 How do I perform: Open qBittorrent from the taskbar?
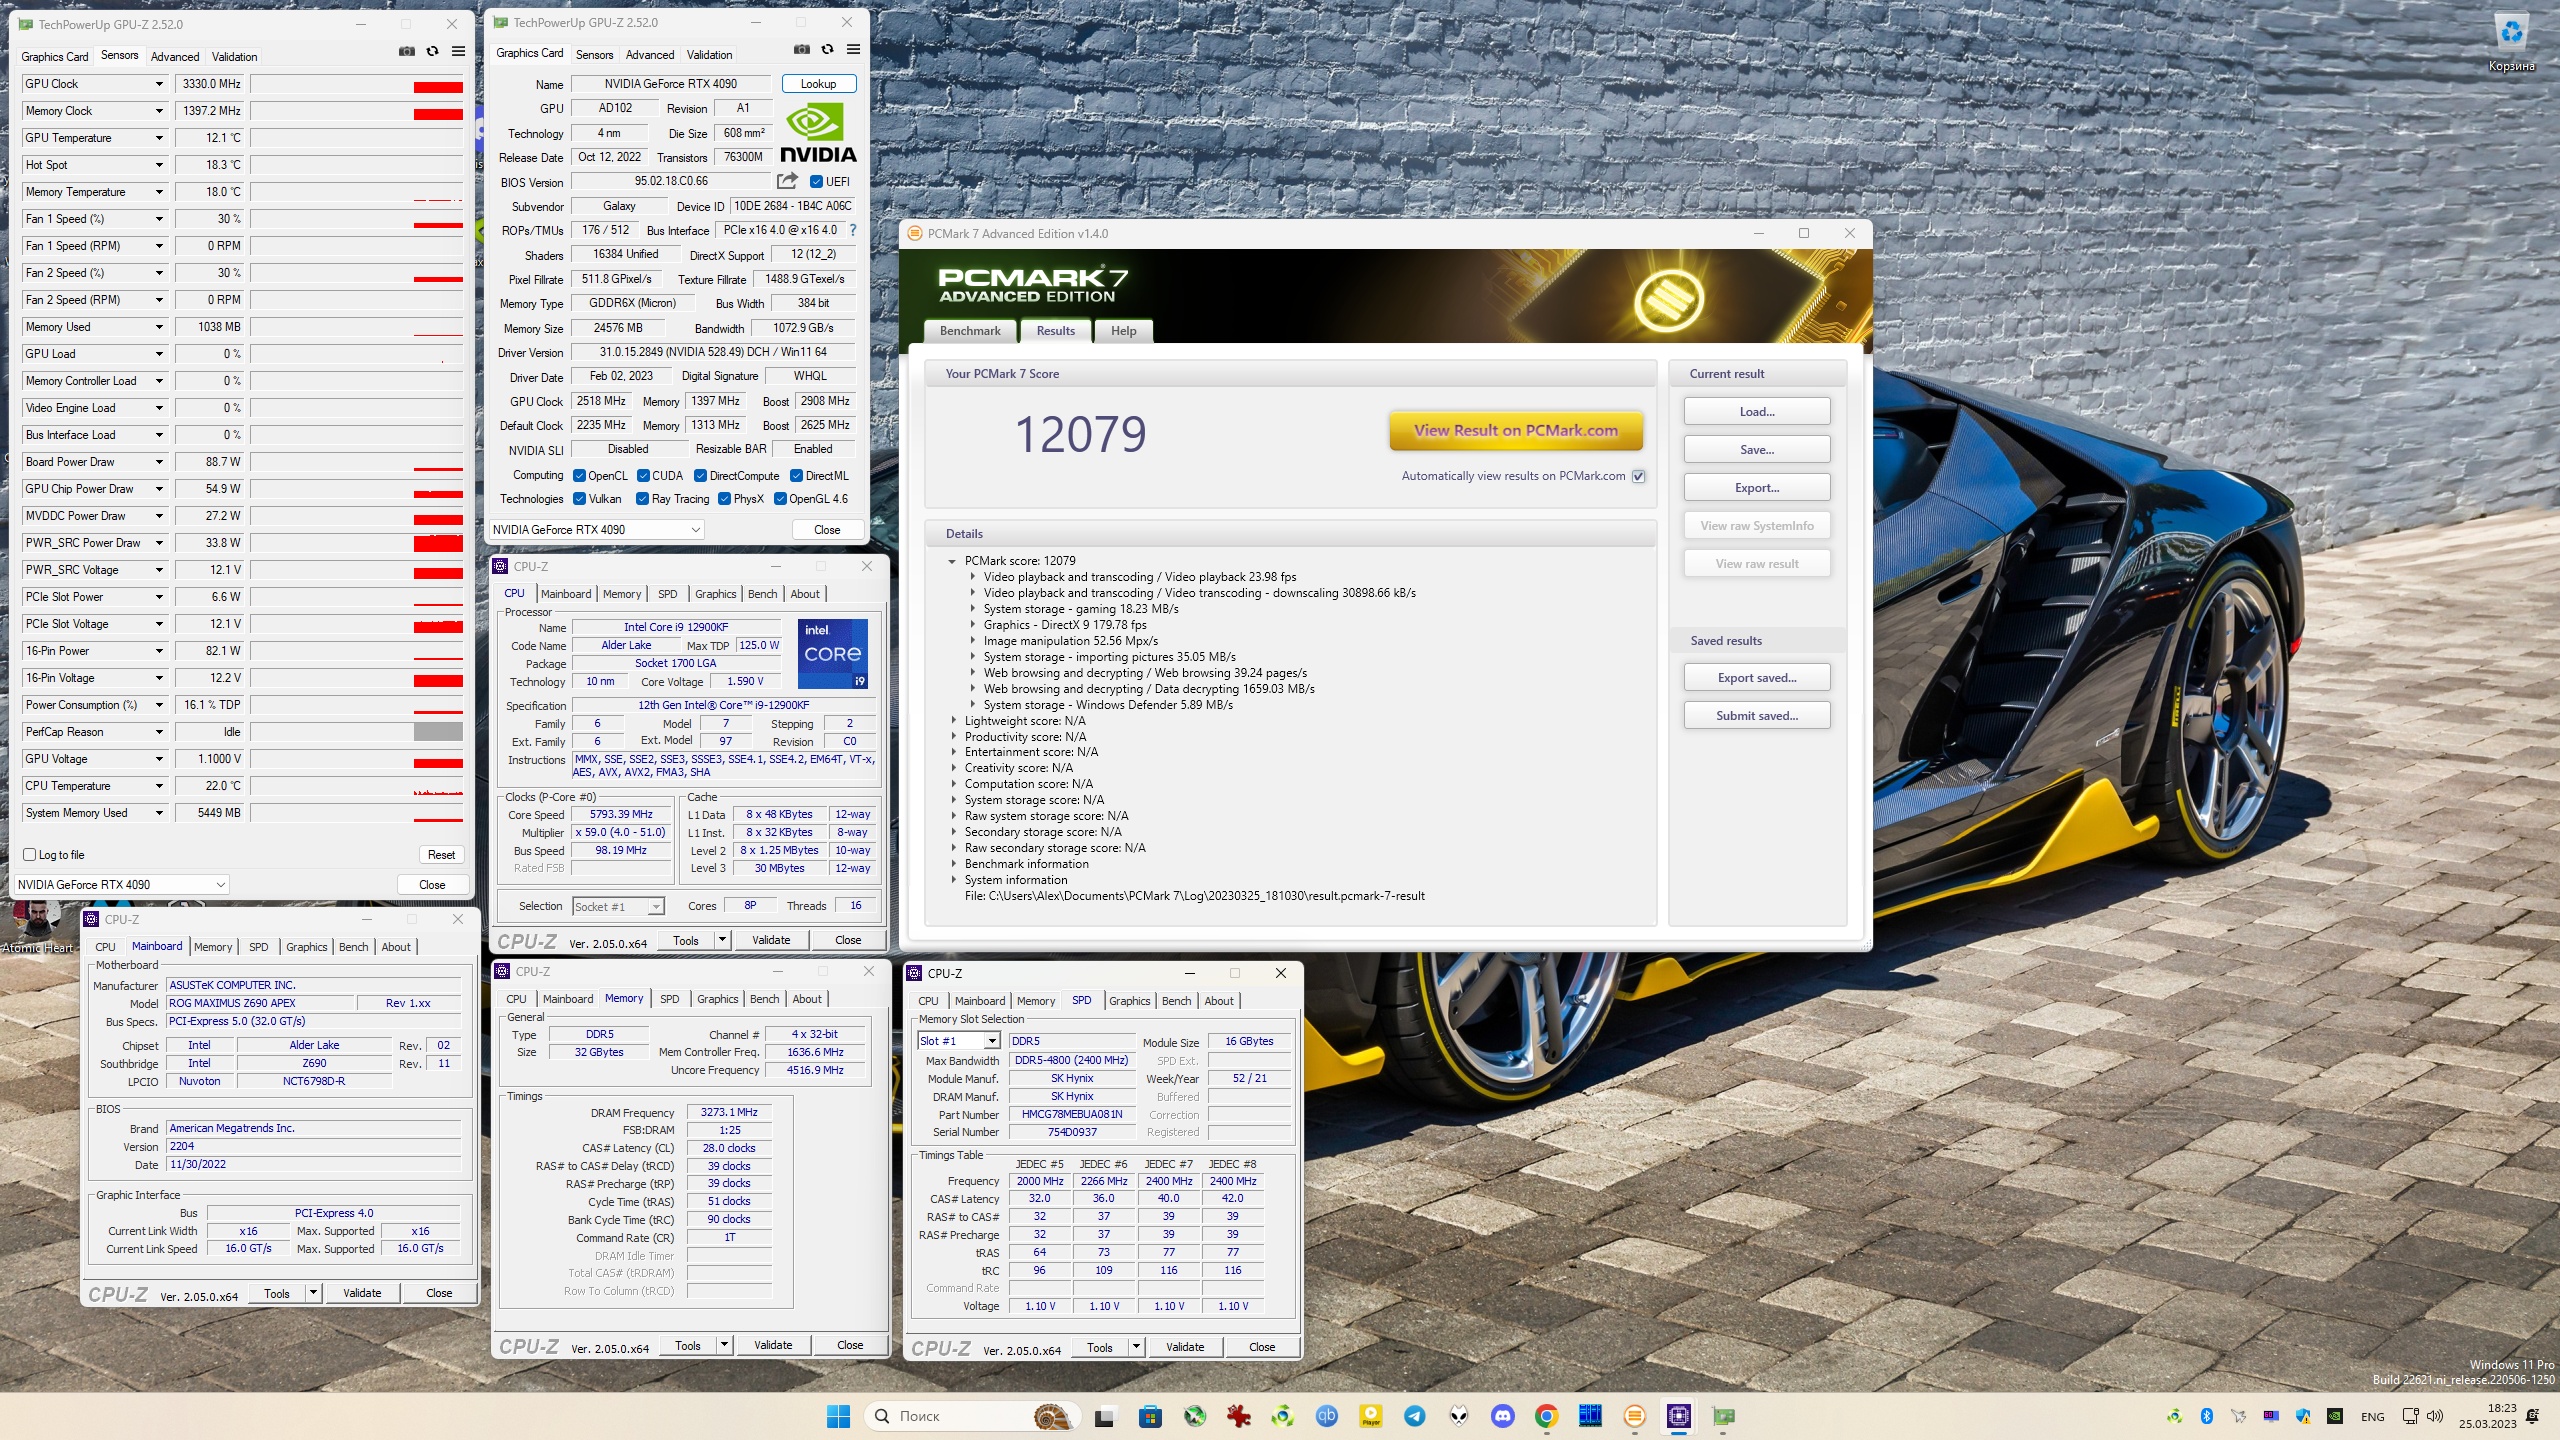tap(1326, 1416)
